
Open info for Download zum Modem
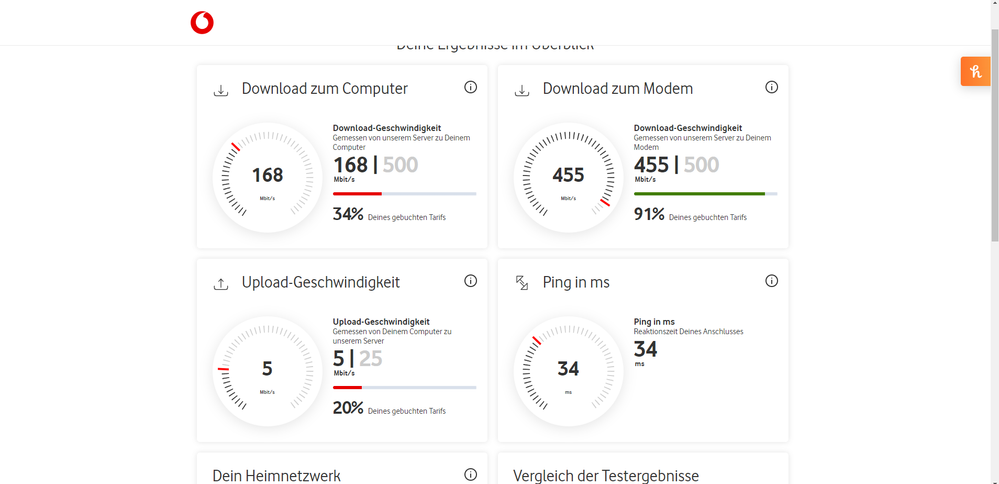pos(771,87)
